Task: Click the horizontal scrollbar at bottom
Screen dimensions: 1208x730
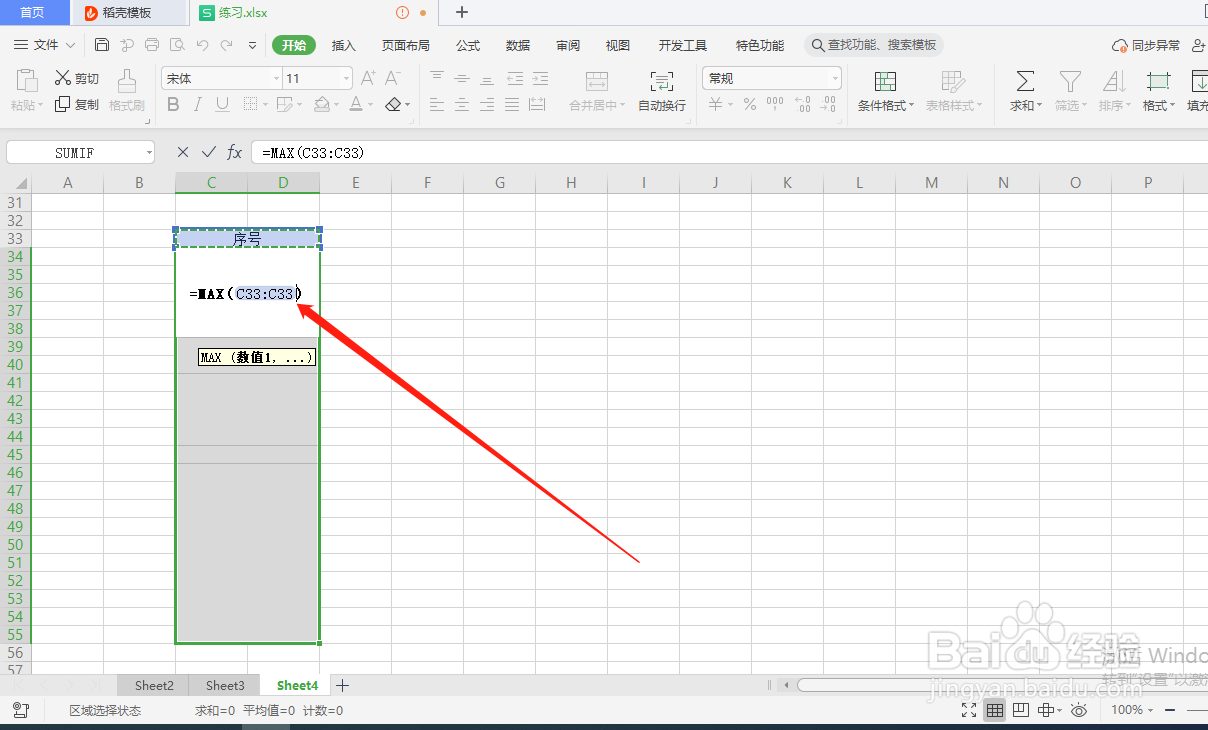Action: point(1000,685)
